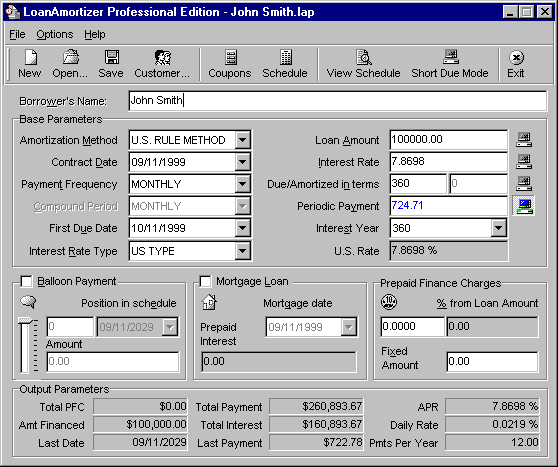Expand the Amortization Method dropdown
Screen dimensions: 558x467
tap(242, 140)
